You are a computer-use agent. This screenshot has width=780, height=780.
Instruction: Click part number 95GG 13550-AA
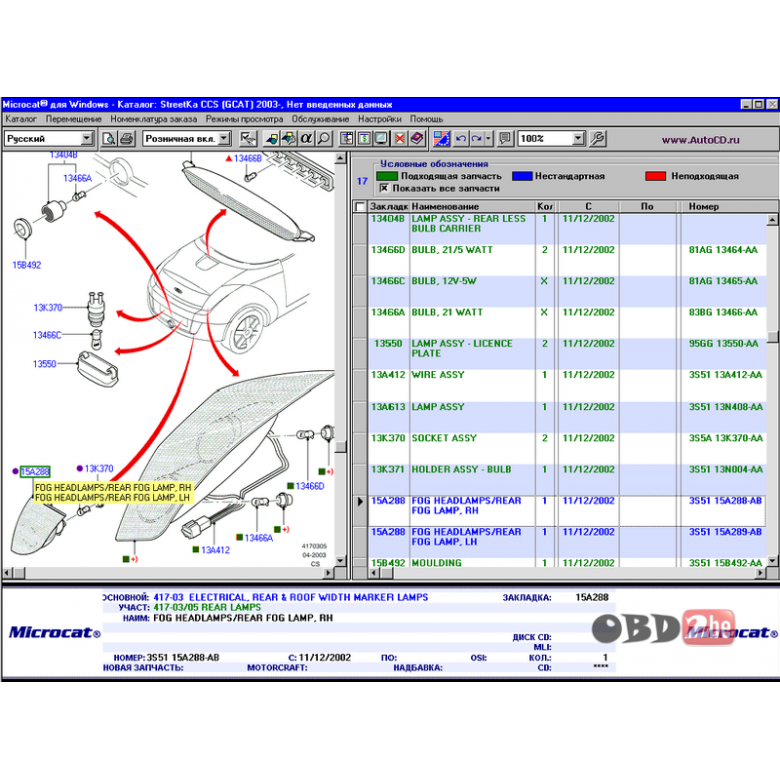click(723, 344)
